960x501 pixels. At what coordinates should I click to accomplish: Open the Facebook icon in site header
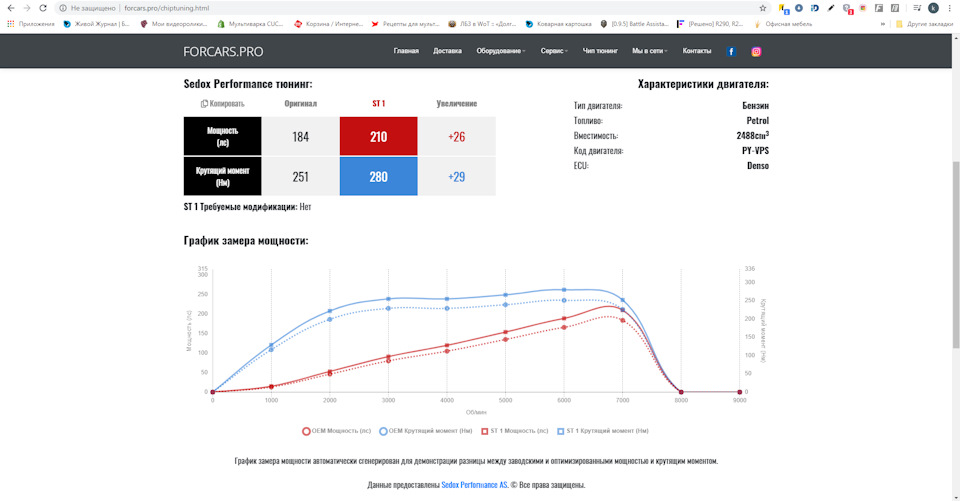tap(730, 51)
